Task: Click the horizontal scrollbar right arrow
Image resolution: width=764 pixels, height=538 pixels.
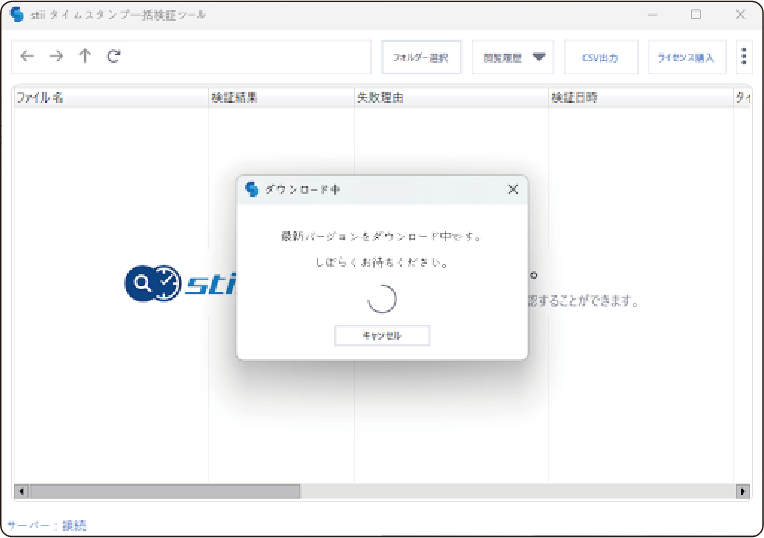Action: pyautogui.click(x=743, y=492)
